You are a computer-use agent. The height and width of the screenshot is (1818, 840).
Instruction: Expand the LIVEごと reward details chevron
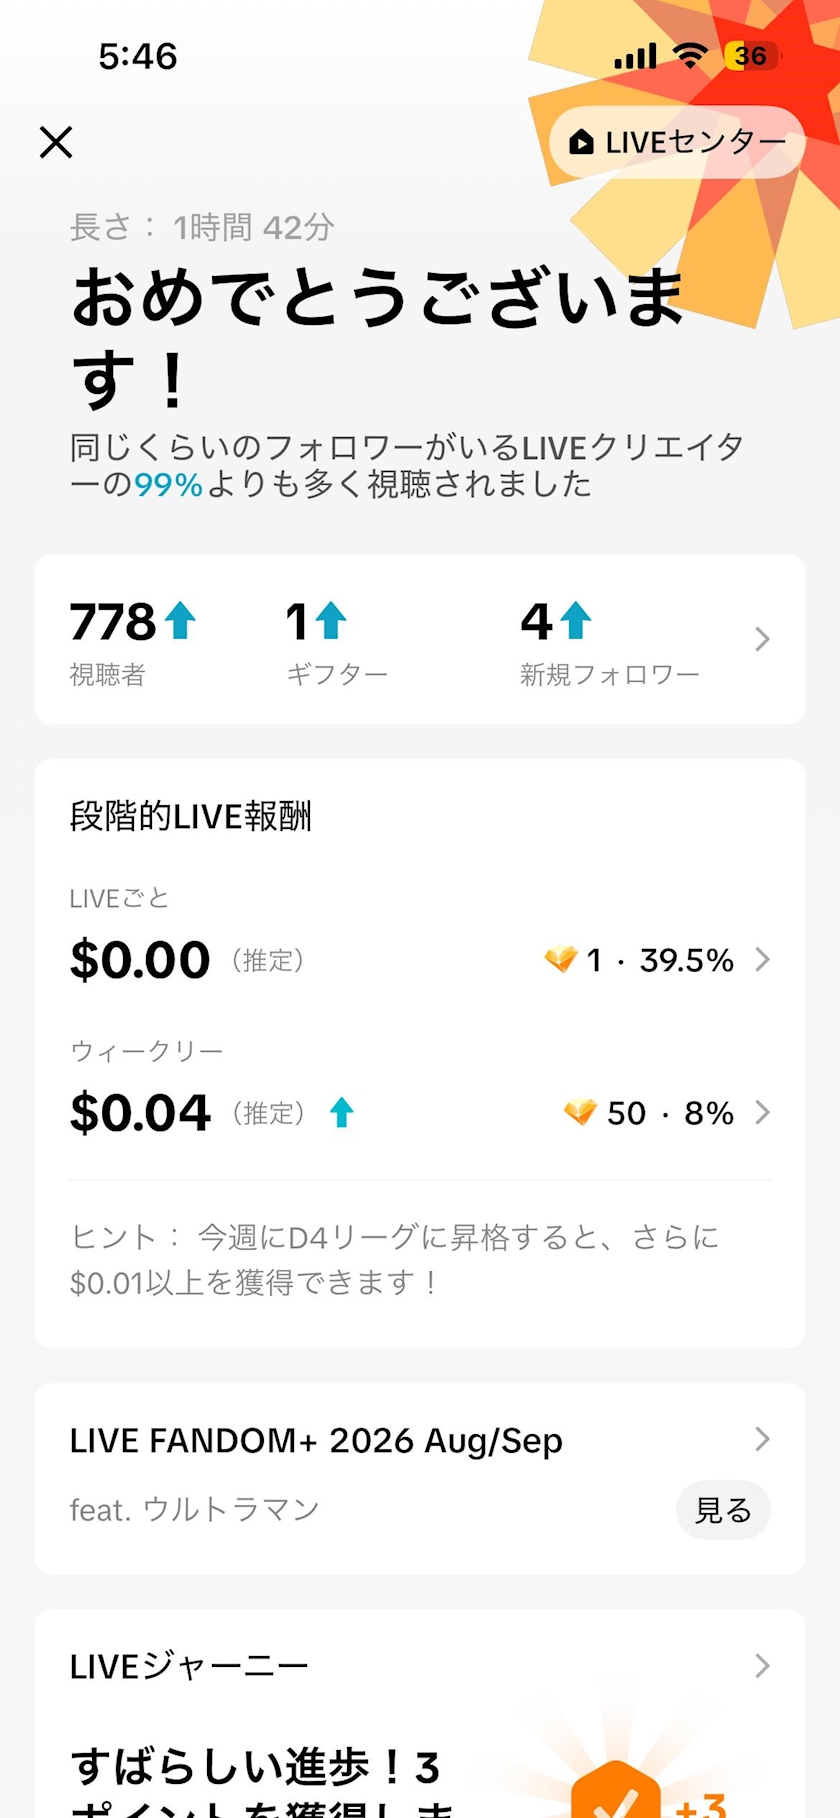[762, 959]
